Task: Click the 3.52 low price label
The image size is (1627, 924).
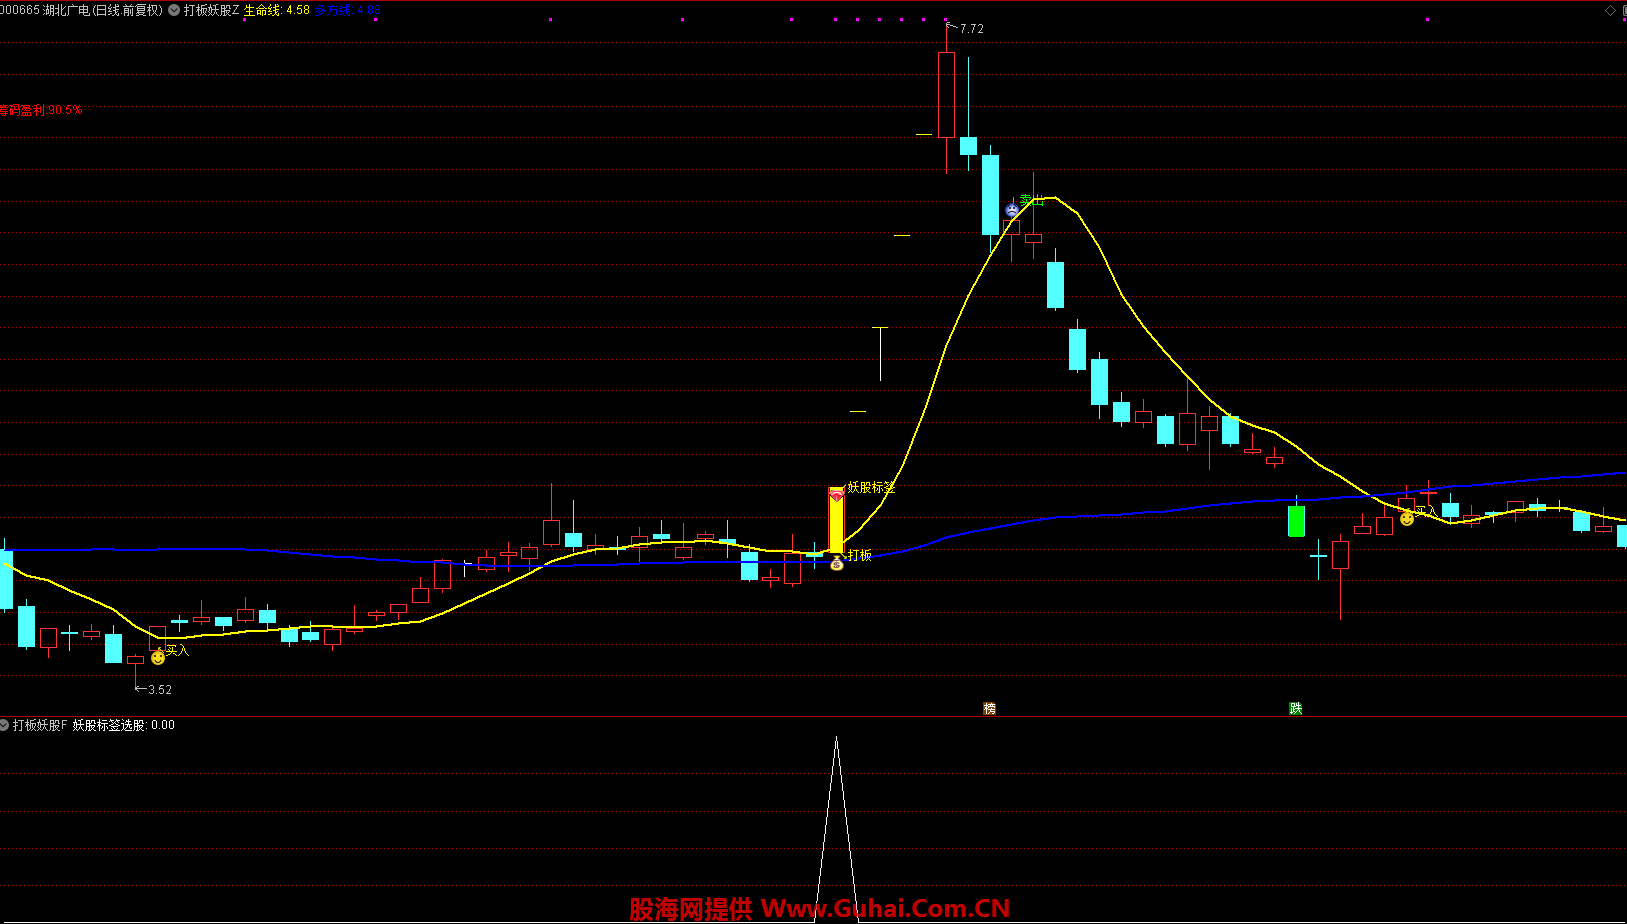Action: [160, 690]
